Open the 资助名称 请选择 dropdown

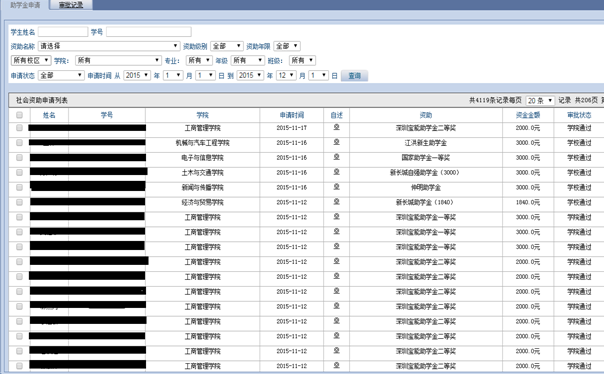[109, 46]
